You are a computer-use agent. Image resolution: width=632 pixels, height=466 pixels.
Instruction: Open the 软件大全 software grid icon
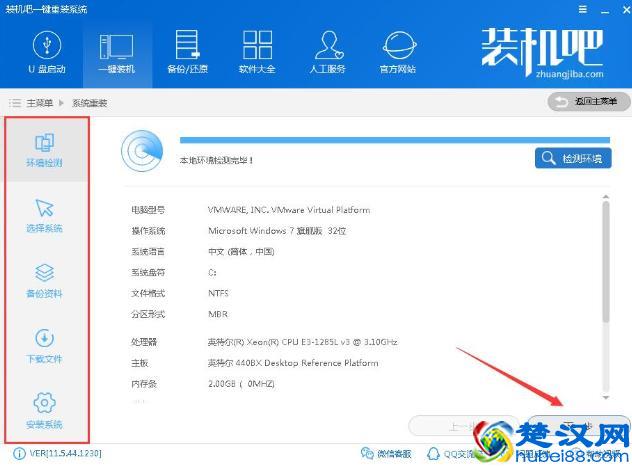258,52
